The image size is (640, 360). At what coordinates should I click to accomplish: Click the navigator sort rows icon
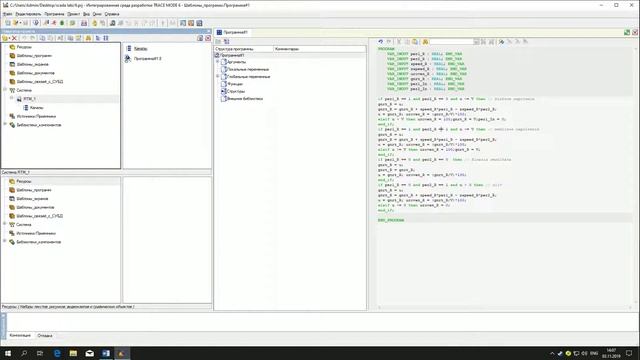[106, 38]
